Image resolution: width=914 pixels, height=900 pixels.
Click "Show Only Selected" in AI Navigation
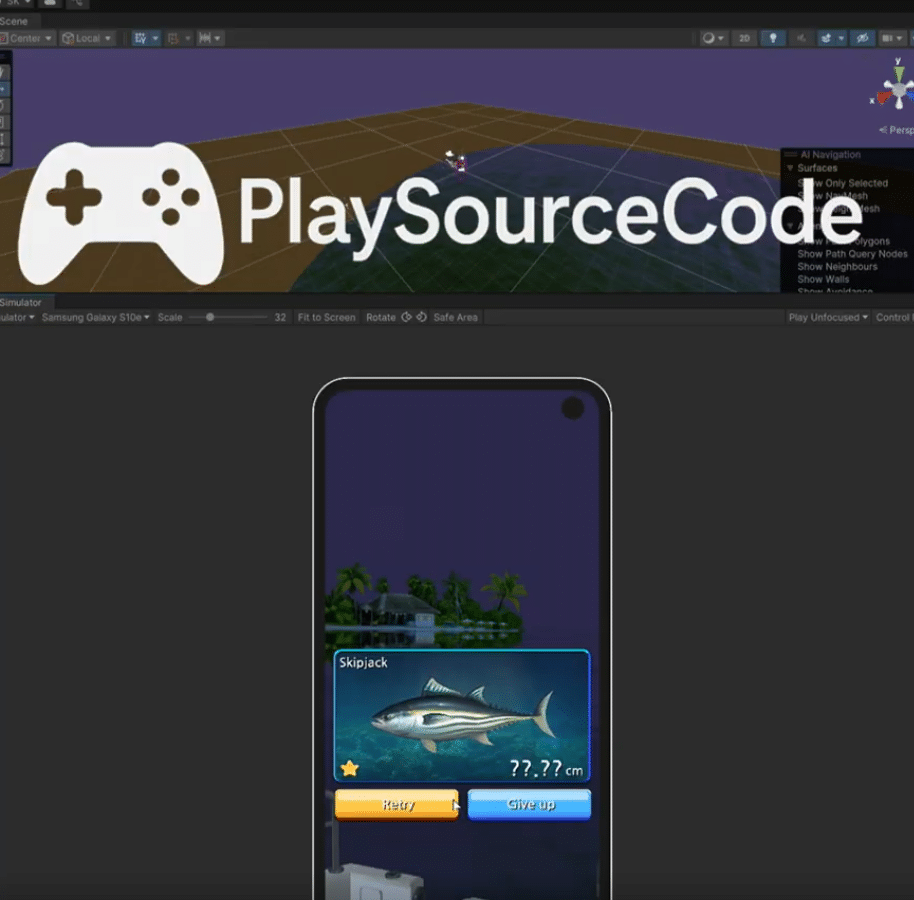[843, 183]
